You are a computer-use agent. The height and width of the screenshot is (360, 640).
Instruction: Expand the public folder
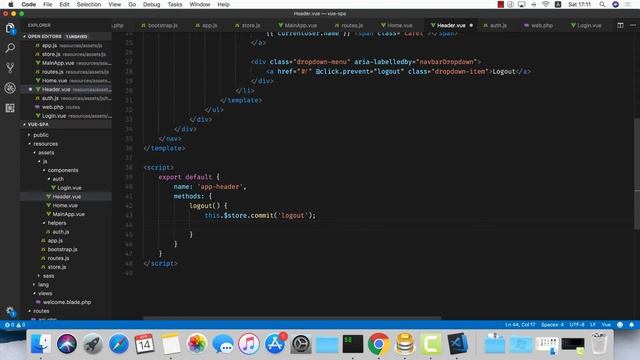(40, 135)
